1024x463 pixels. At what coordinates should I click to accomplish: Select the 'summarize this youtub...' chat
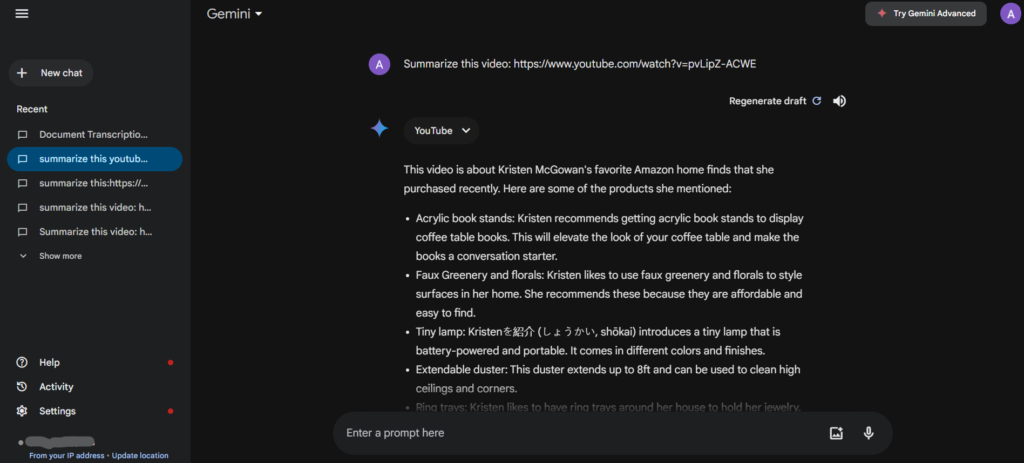(x=95, y=159)
